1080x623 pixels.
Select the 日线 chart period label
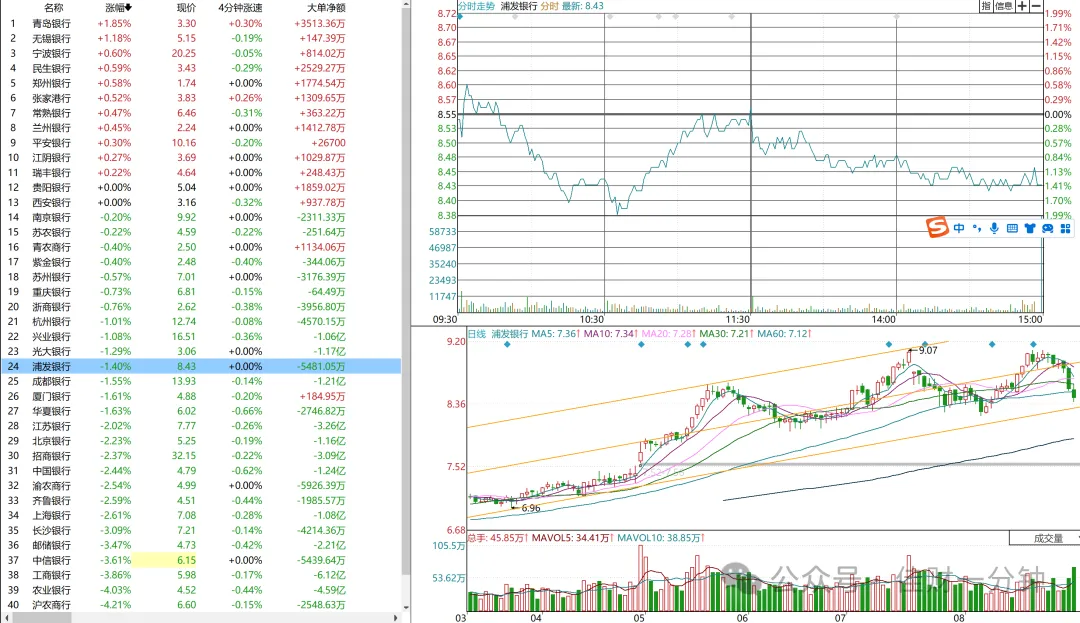[x=477, y=334]
